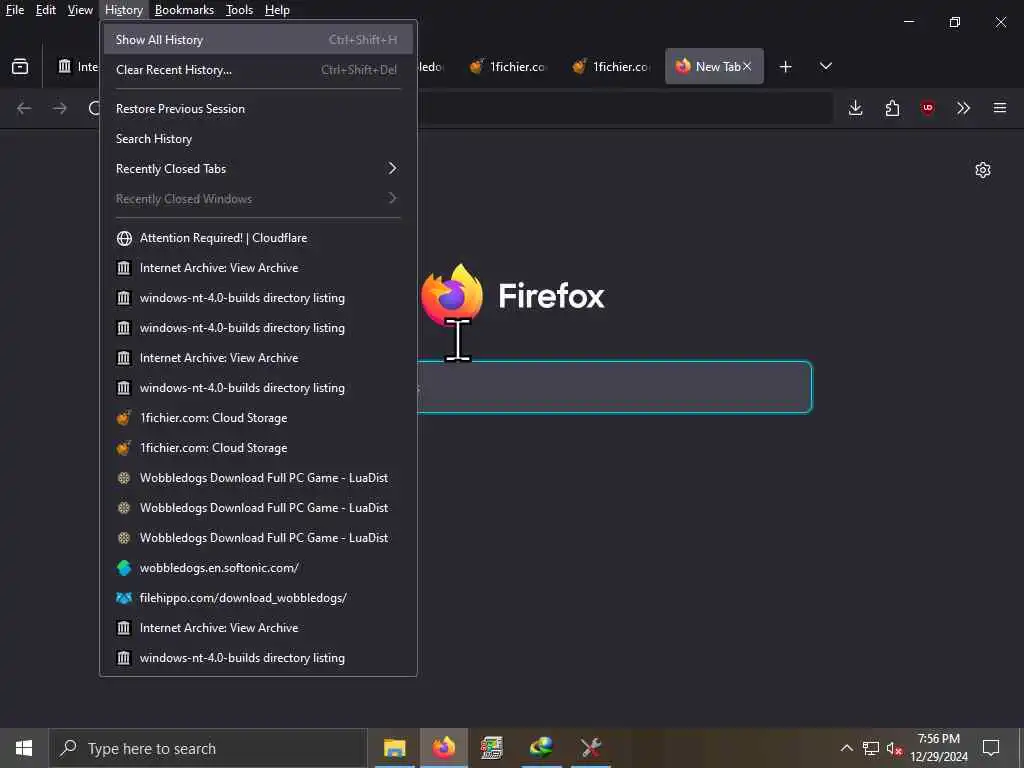This screenshot has width=1024, height=768.
Task: Close the New Tab tab
Action: coord(747,67)
